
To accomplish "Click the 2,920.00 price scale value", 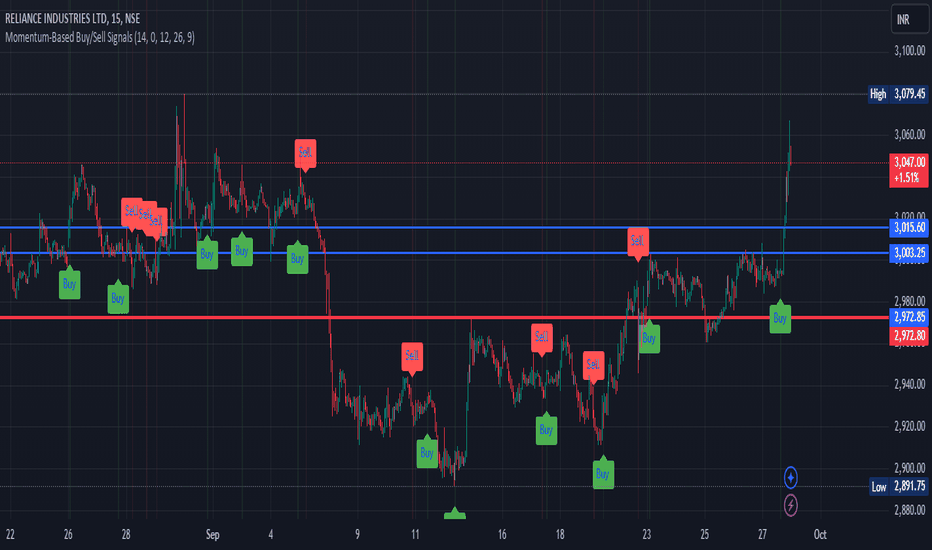I will coord(909,426).
